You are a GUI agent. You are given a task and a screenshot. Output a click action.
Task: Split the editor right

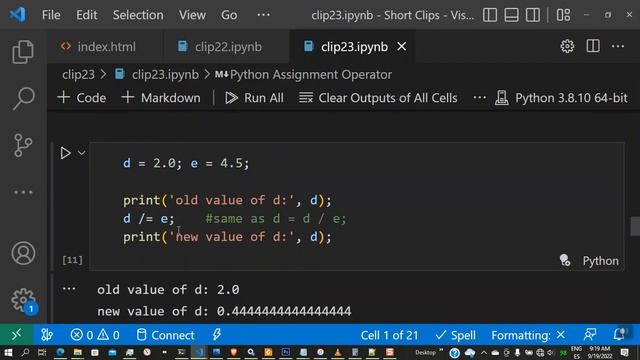pyautogui.click(x=593, y=46)
